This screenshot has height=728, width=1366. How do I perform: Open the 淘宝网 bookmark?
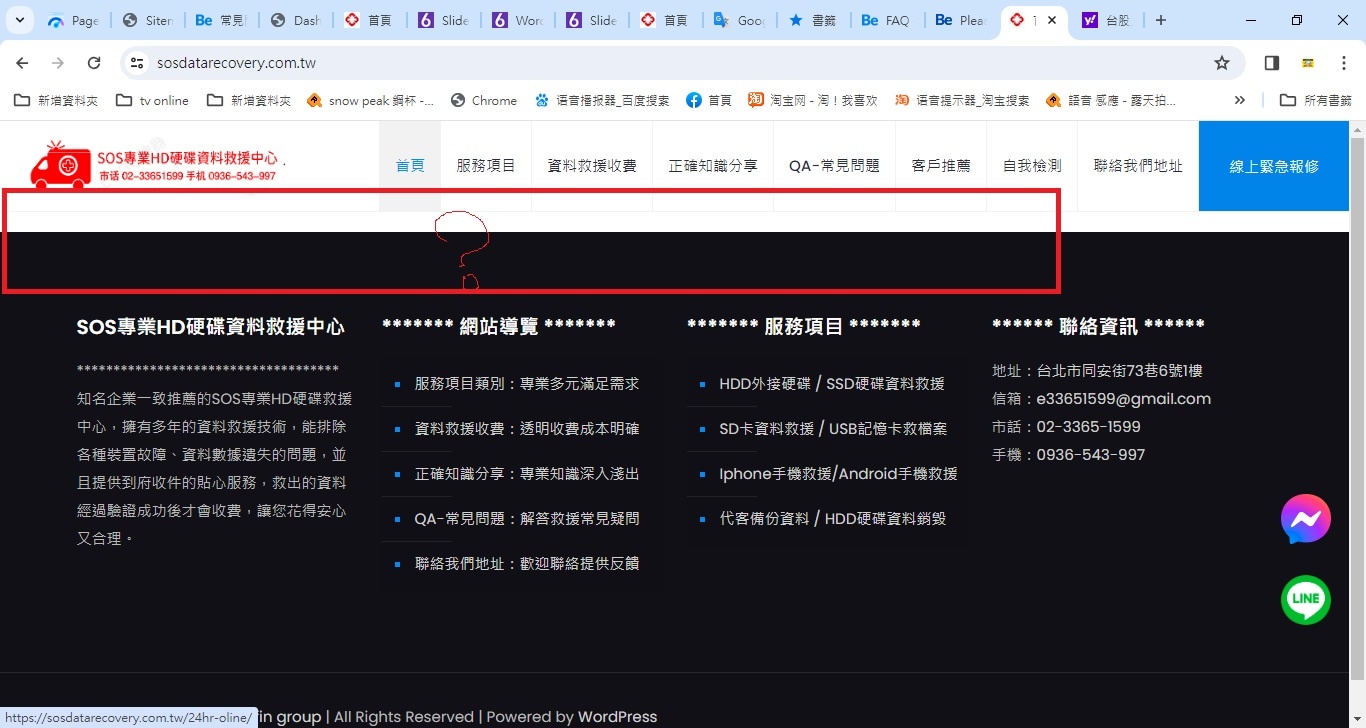point(812,100)
